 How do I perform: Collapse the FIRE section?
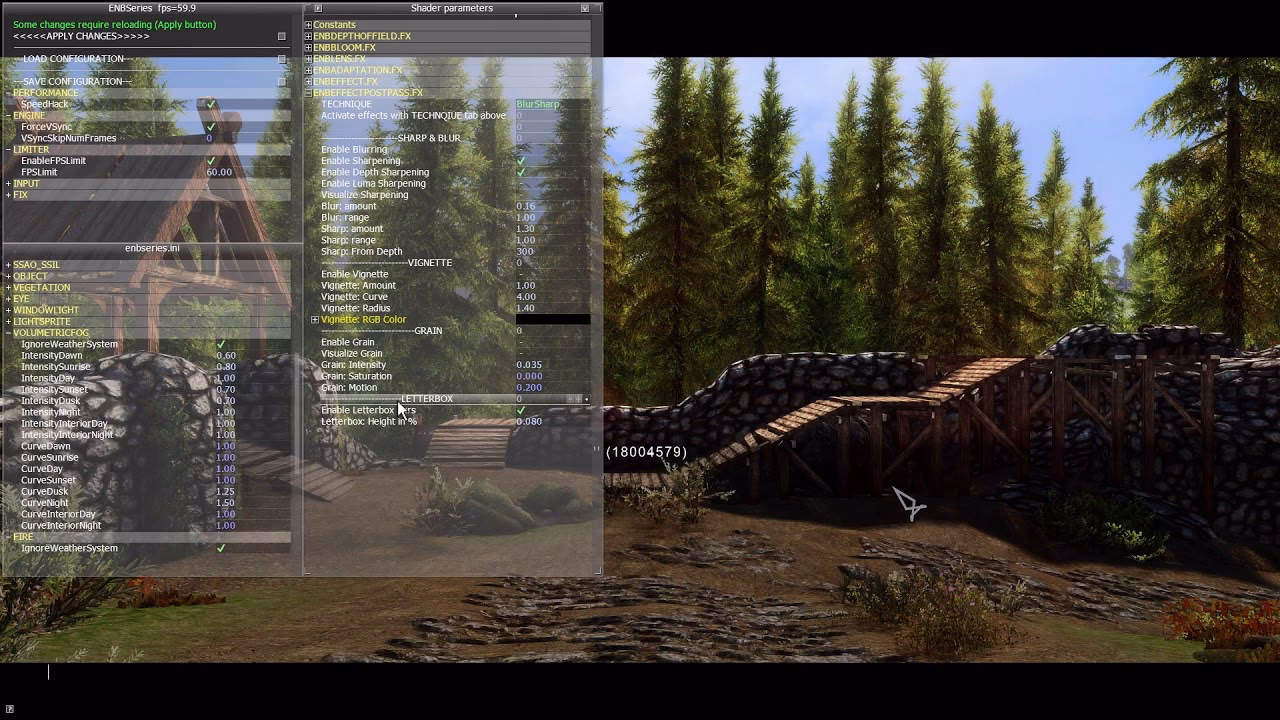click(9, 537)
